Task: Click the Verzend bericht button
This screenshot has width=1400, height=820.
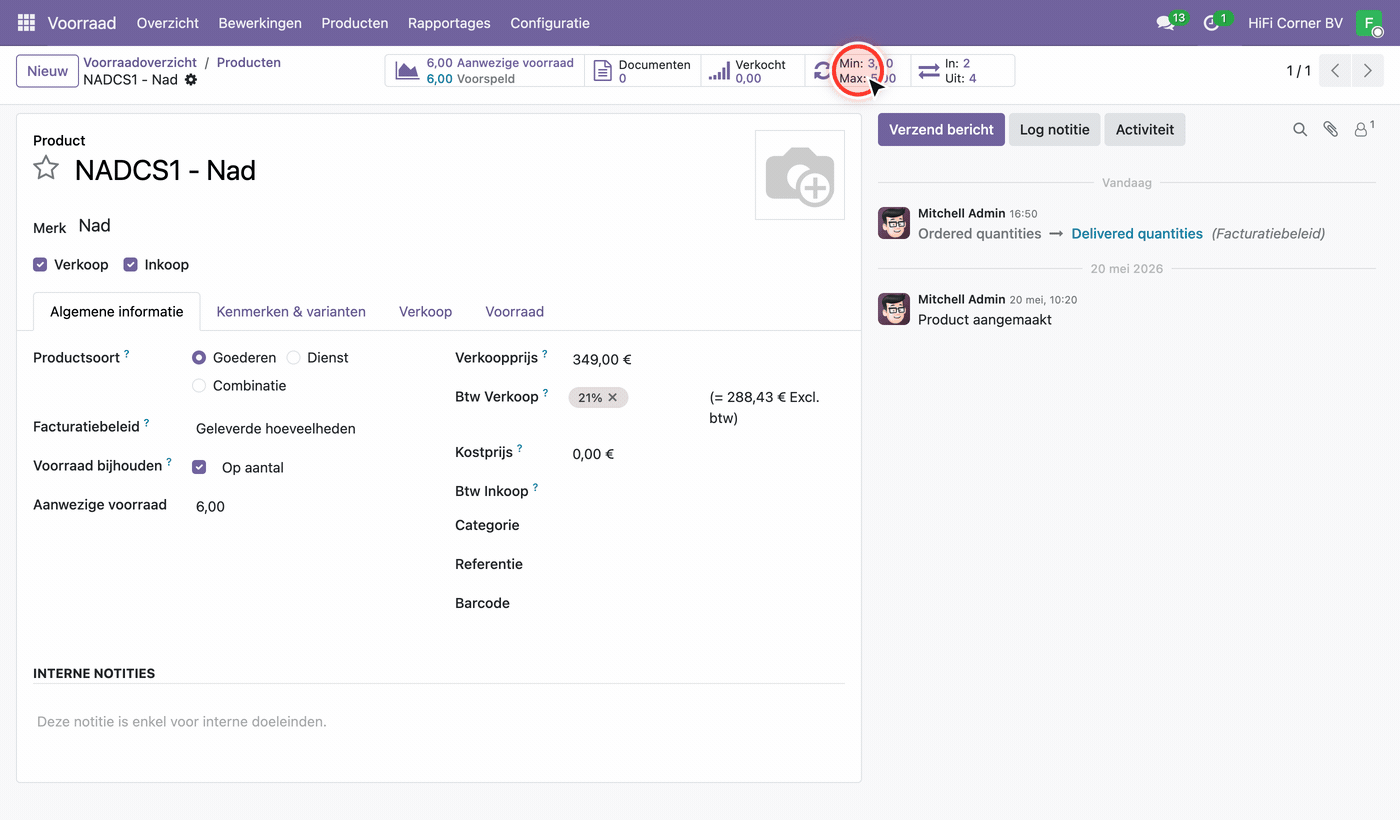Action: coord(941,129)
